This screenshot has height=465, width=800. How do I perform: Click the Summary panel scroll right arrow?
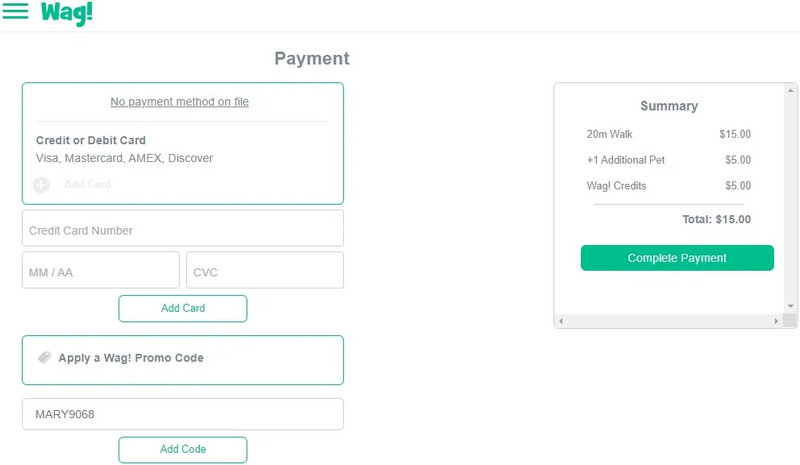point(777,321)
